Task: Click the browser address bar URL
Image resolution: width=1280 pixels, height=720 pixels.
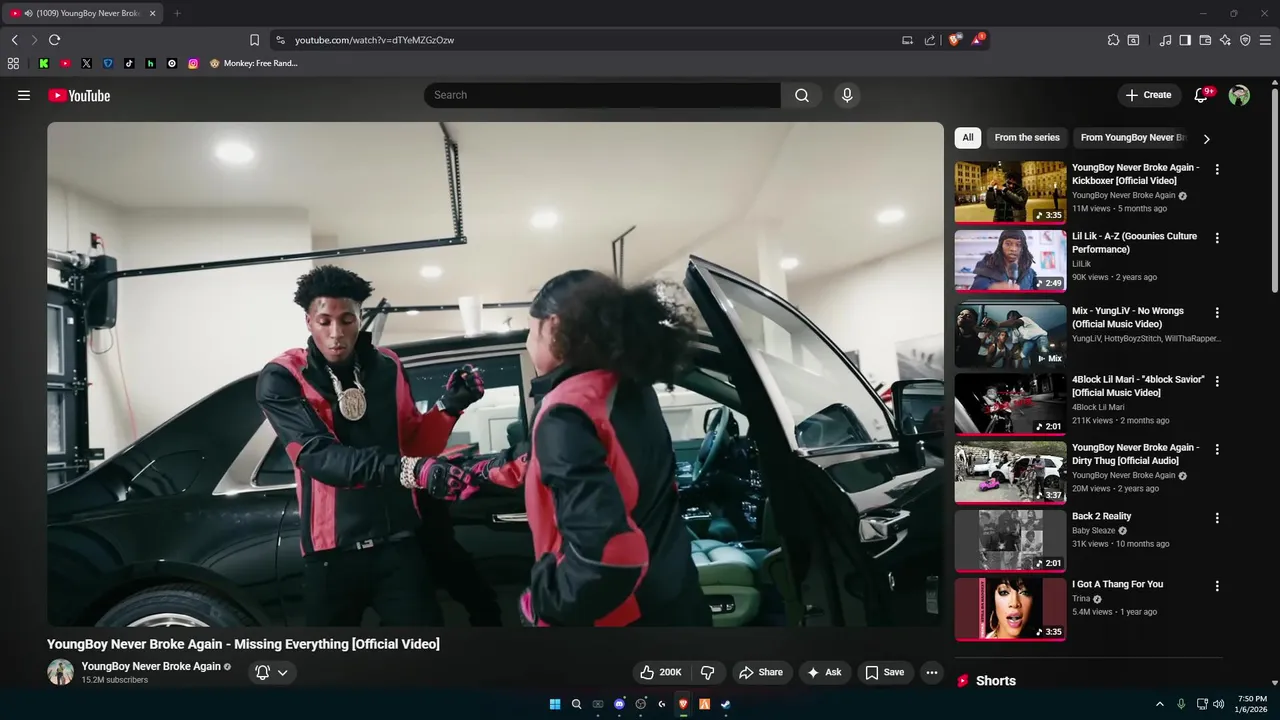Action: coord(374,40)
